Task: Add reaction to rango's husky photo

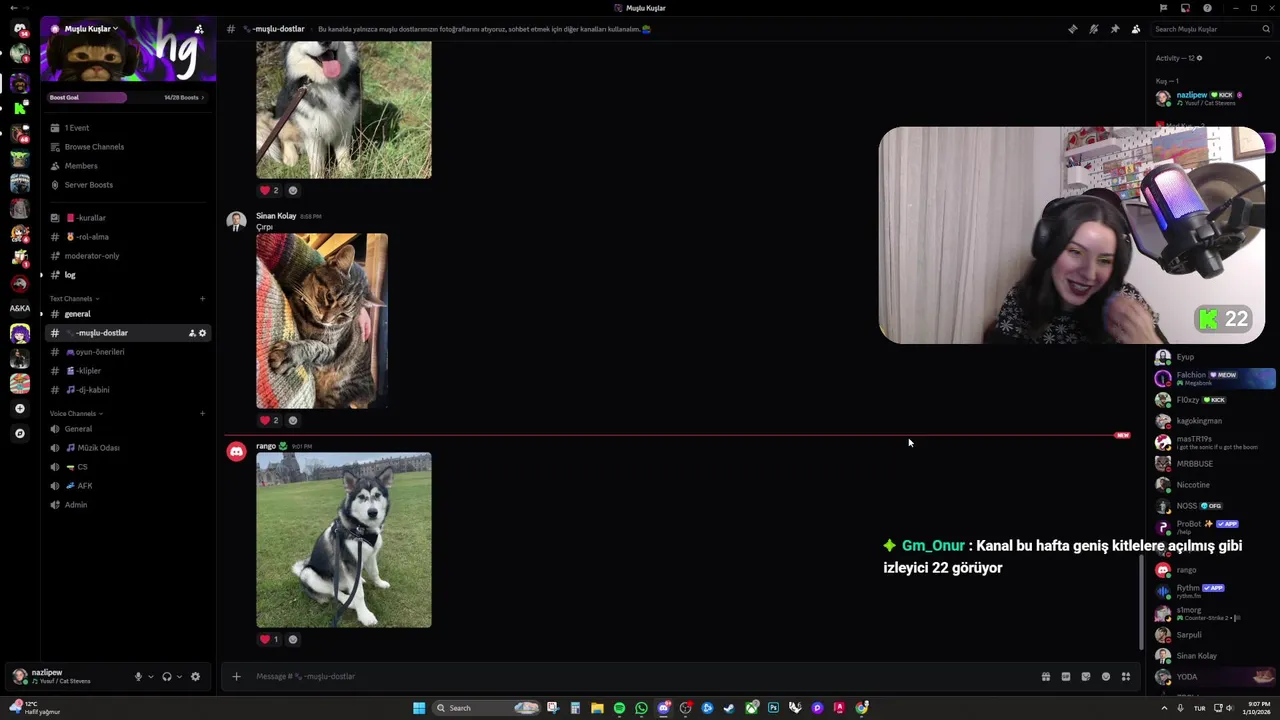Action: 293,639
